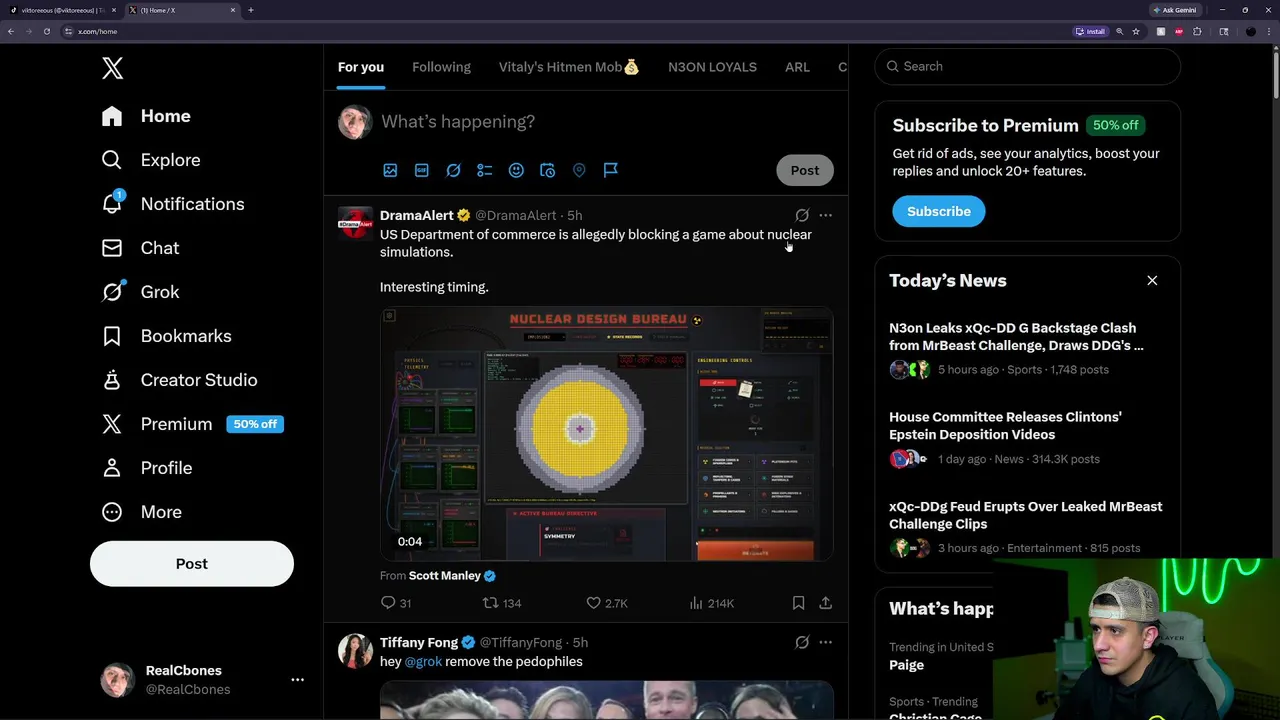This screenshot has width=1280, height=720.
Task: Add a GIF to the post
Action: 422,170
